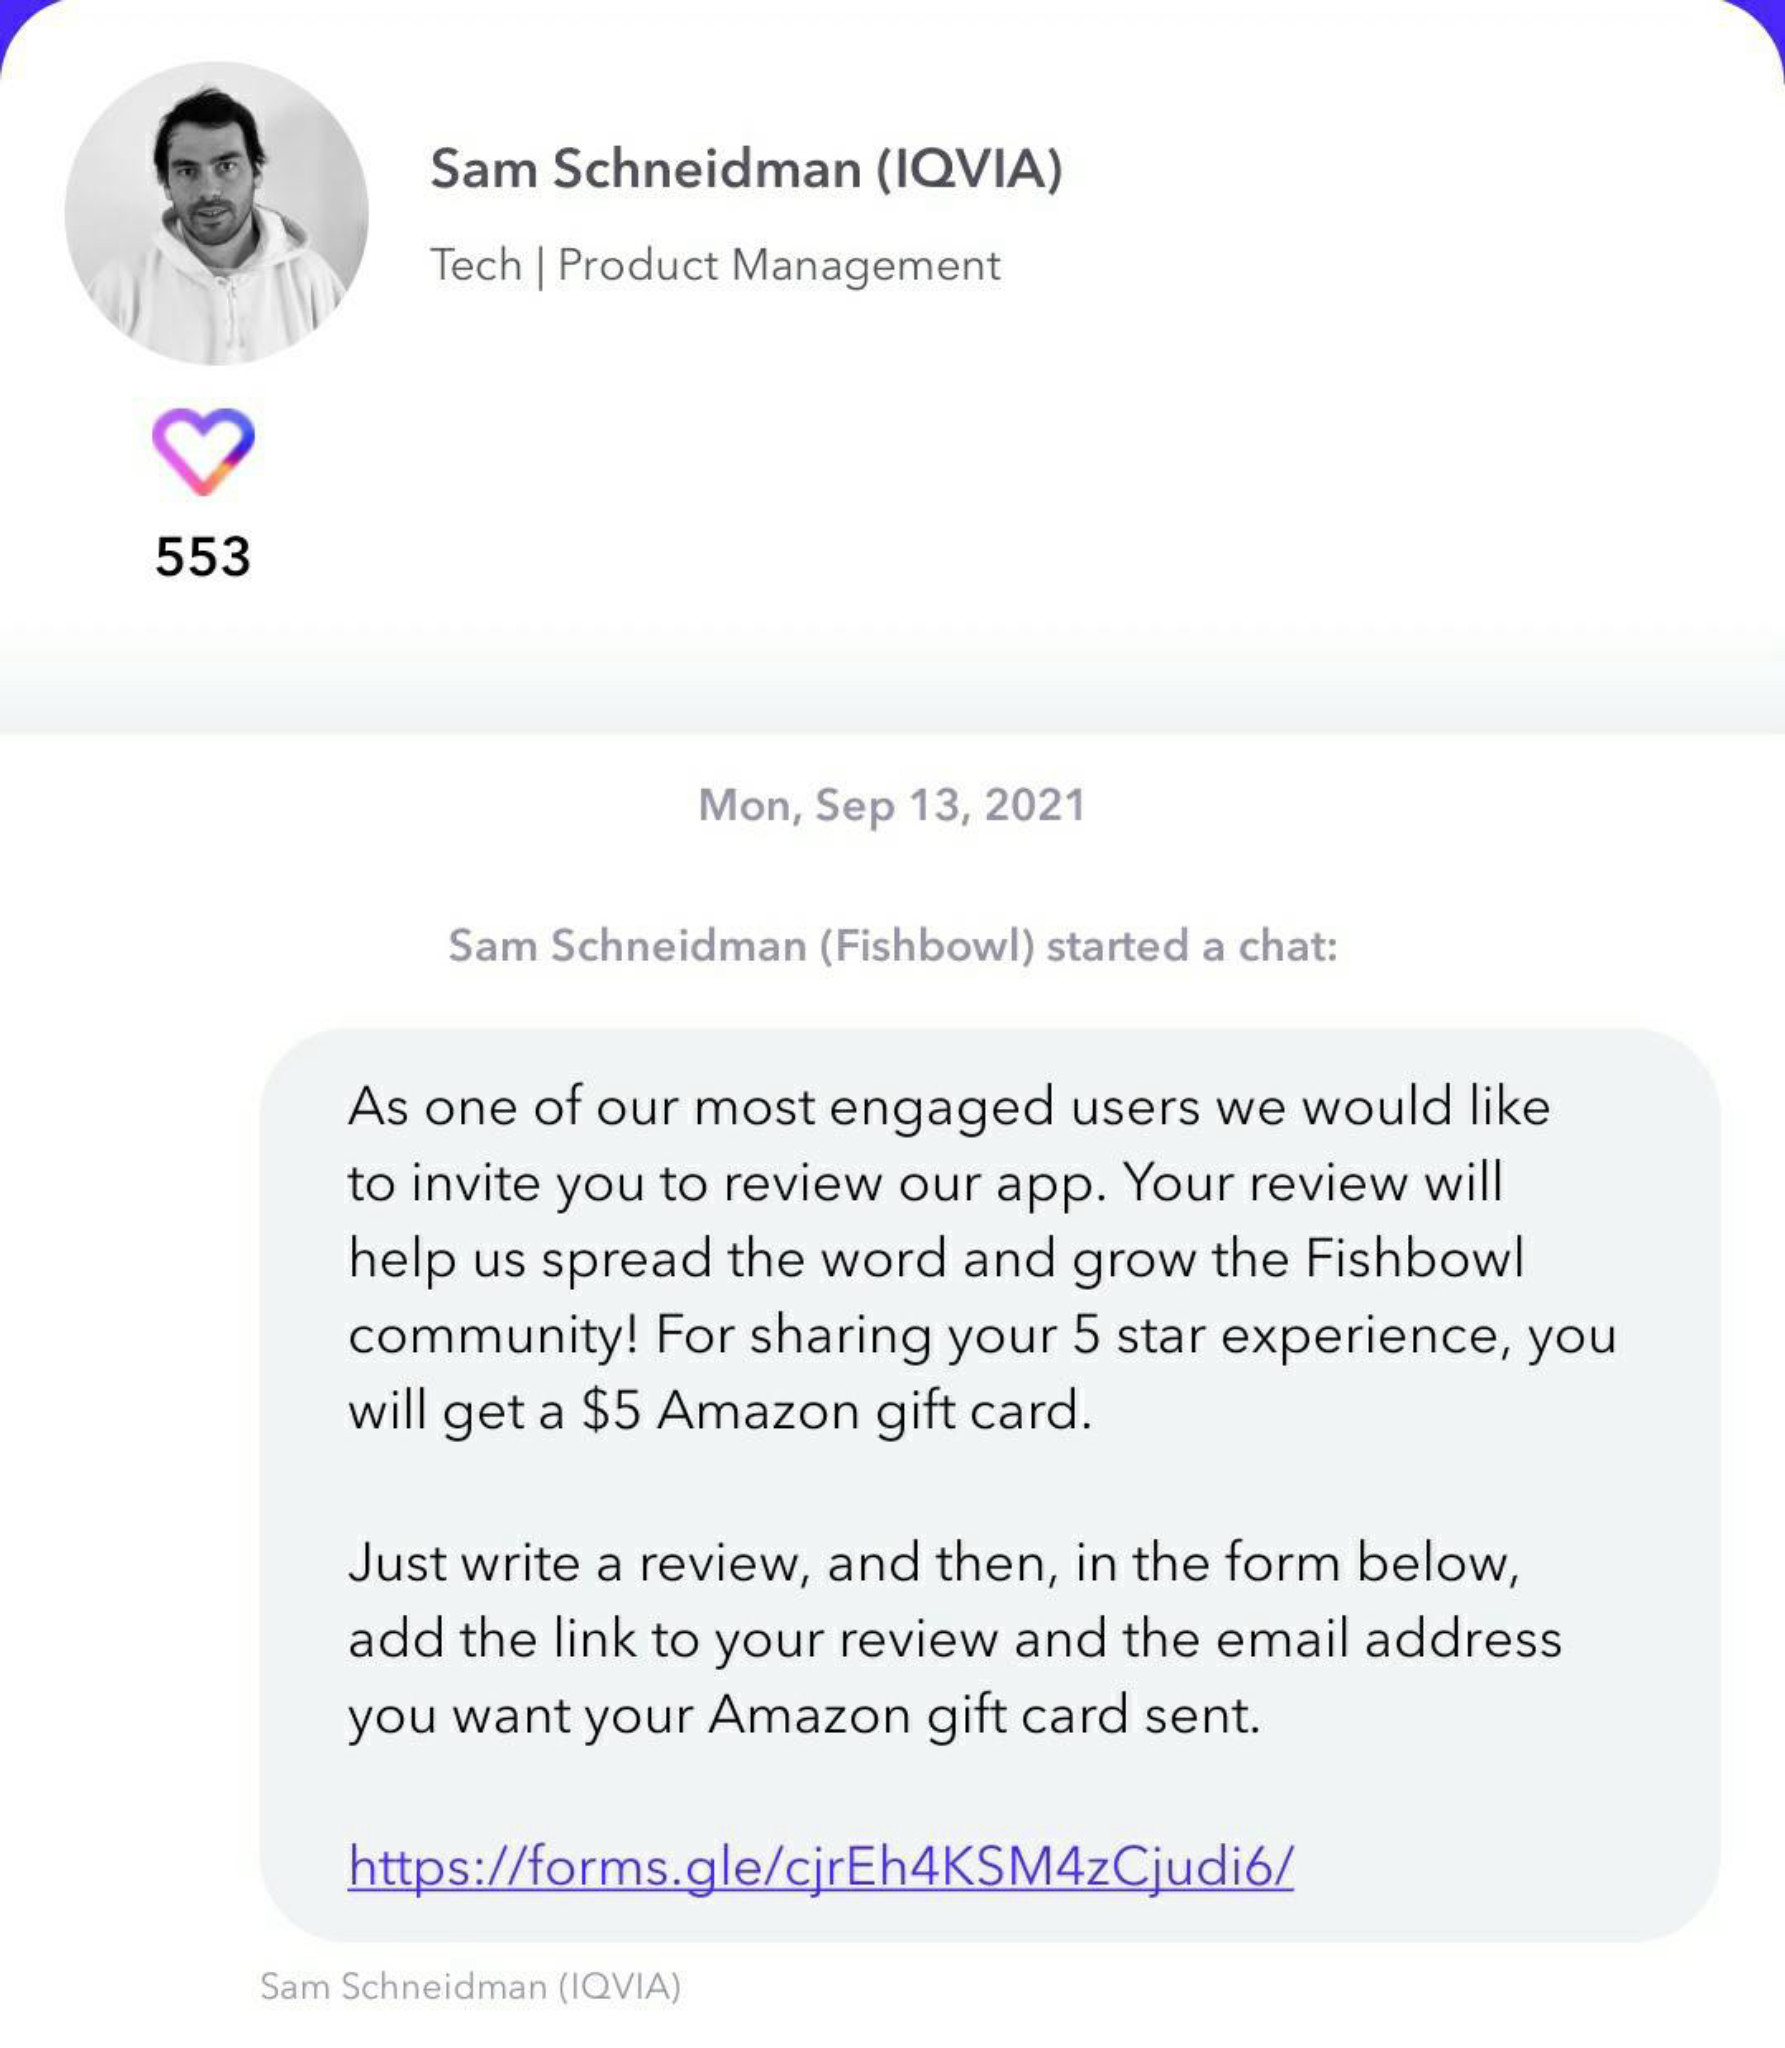Click the sender label below the message bubble
The image size is (1785, 2048).
point(470,1986)
